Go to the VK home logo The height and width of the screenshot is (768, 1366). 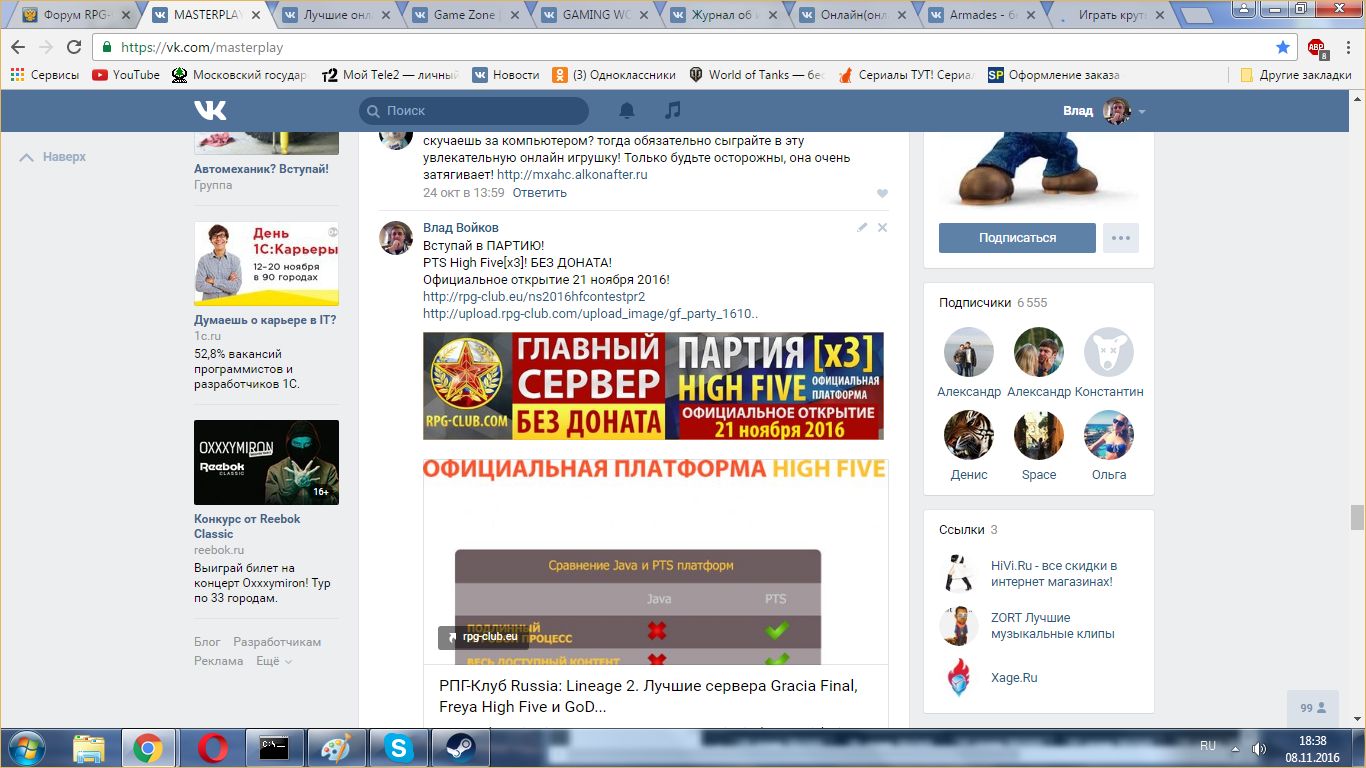(x=210, y=110)
